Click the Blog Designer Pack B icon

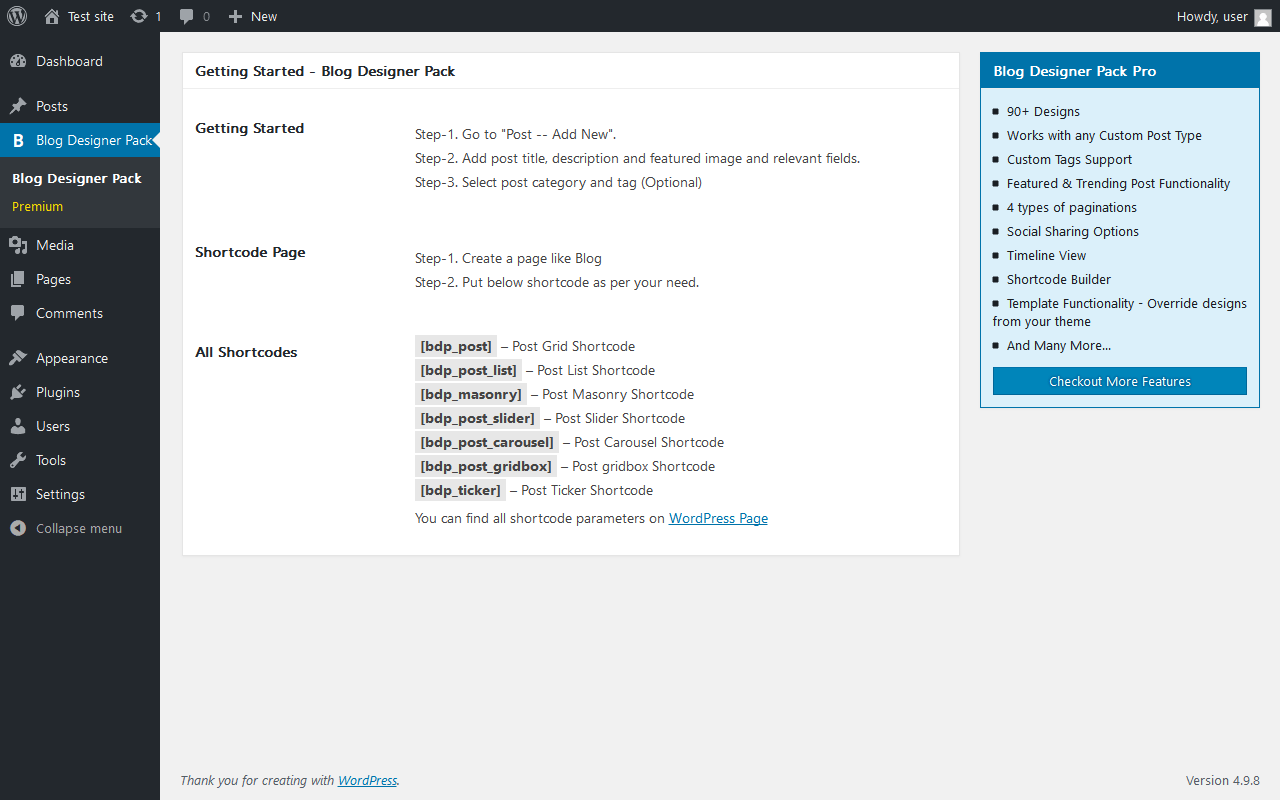(x=18, y=141)
